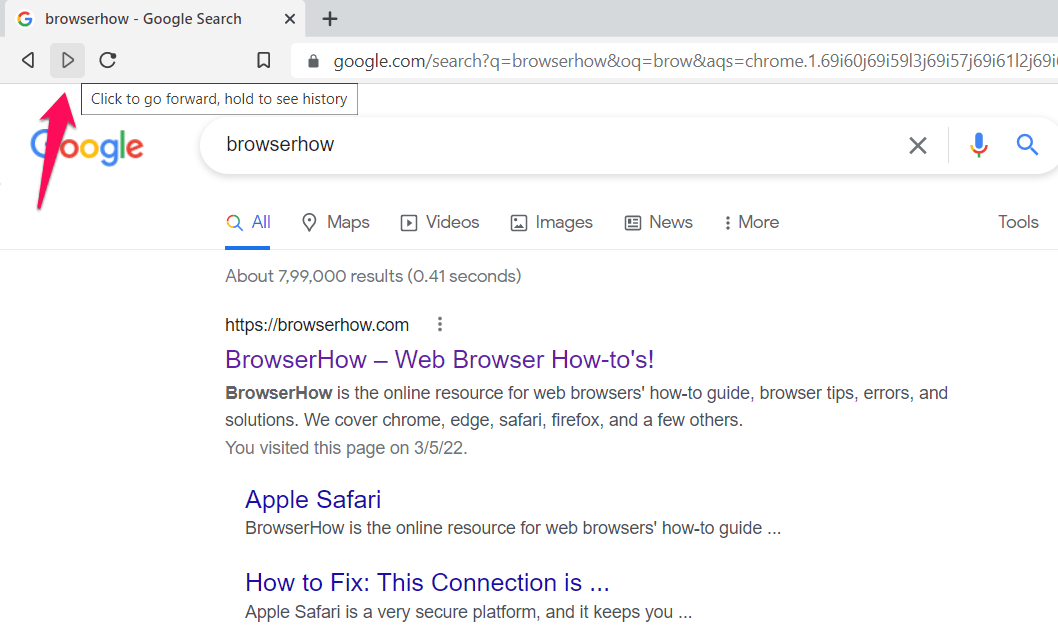
Task: Open the Tools options
Action: [x=1018, y=222]
